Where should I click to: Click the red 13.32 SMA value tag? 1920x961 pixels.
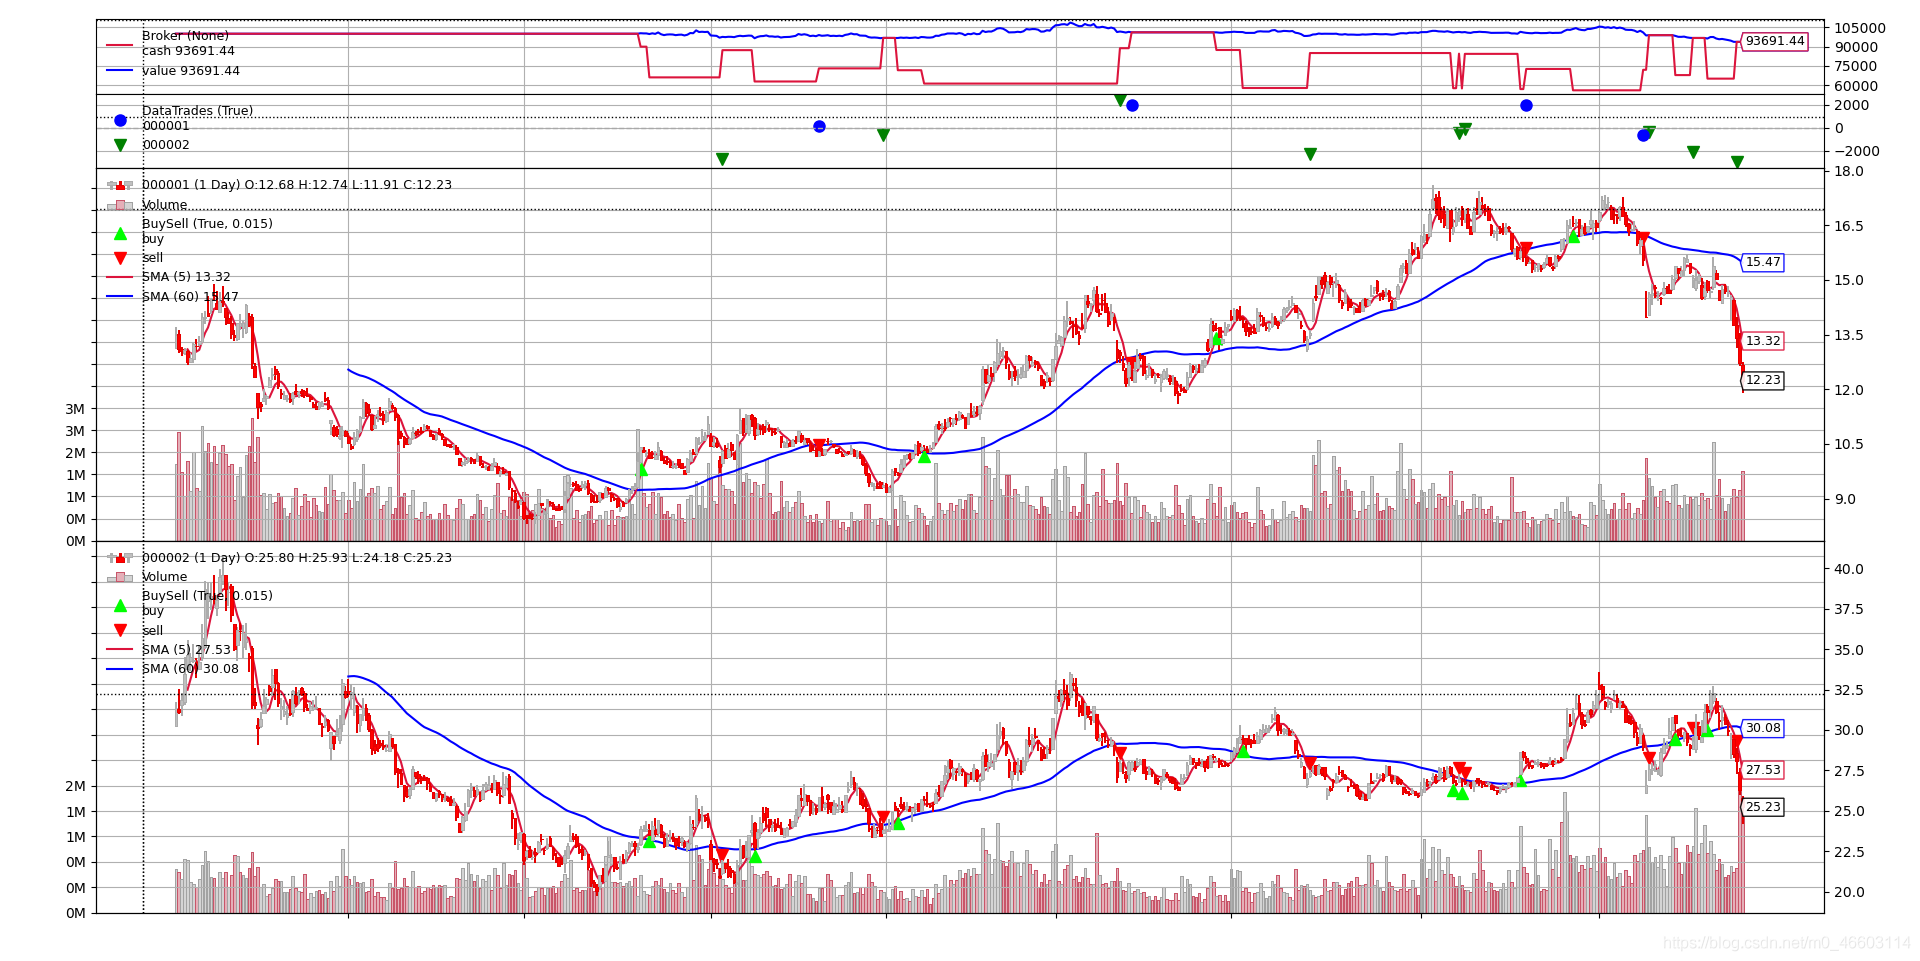tap(1762, 341)
